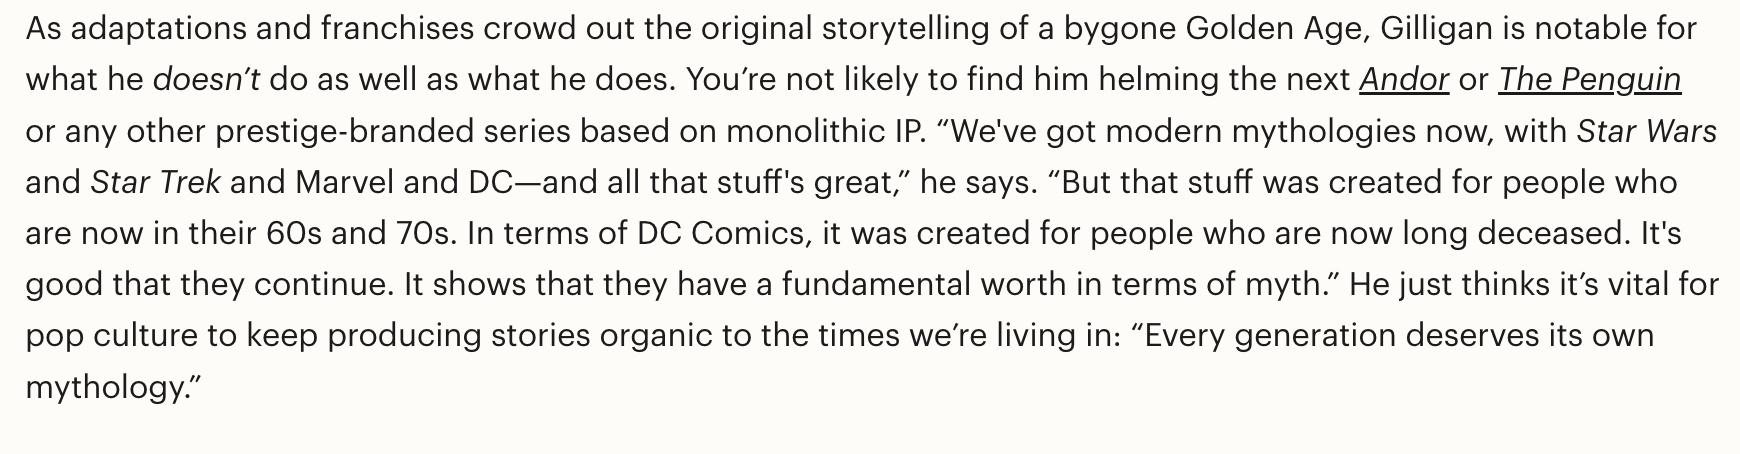Click the phrase "monolithic IP"
1740x454 pixels.
pyautogui.click(x=827, y=131)
